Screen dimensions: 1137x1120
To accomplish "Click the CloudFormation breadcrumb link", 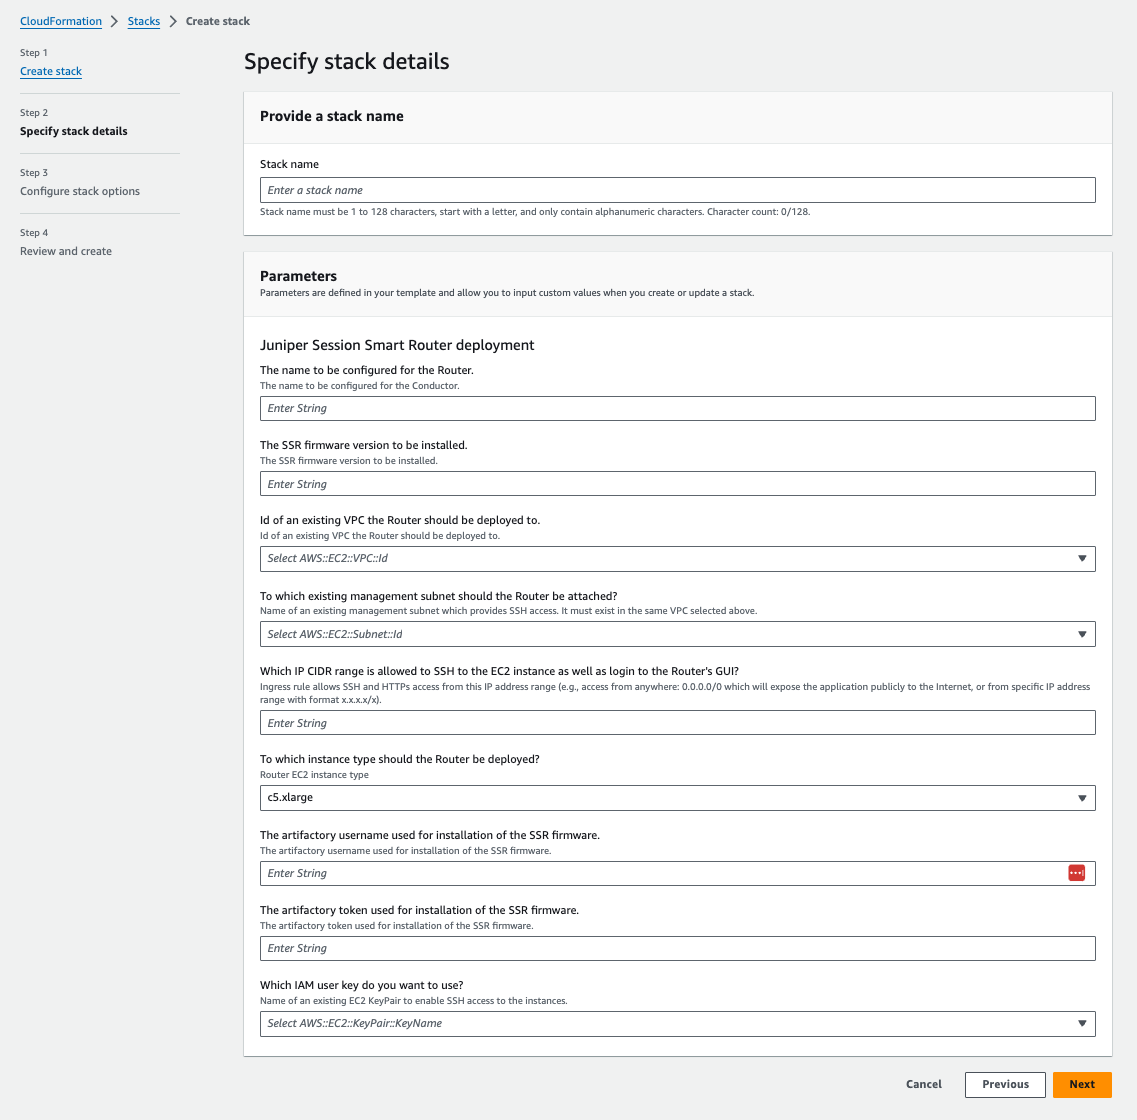I will (61, 21).
